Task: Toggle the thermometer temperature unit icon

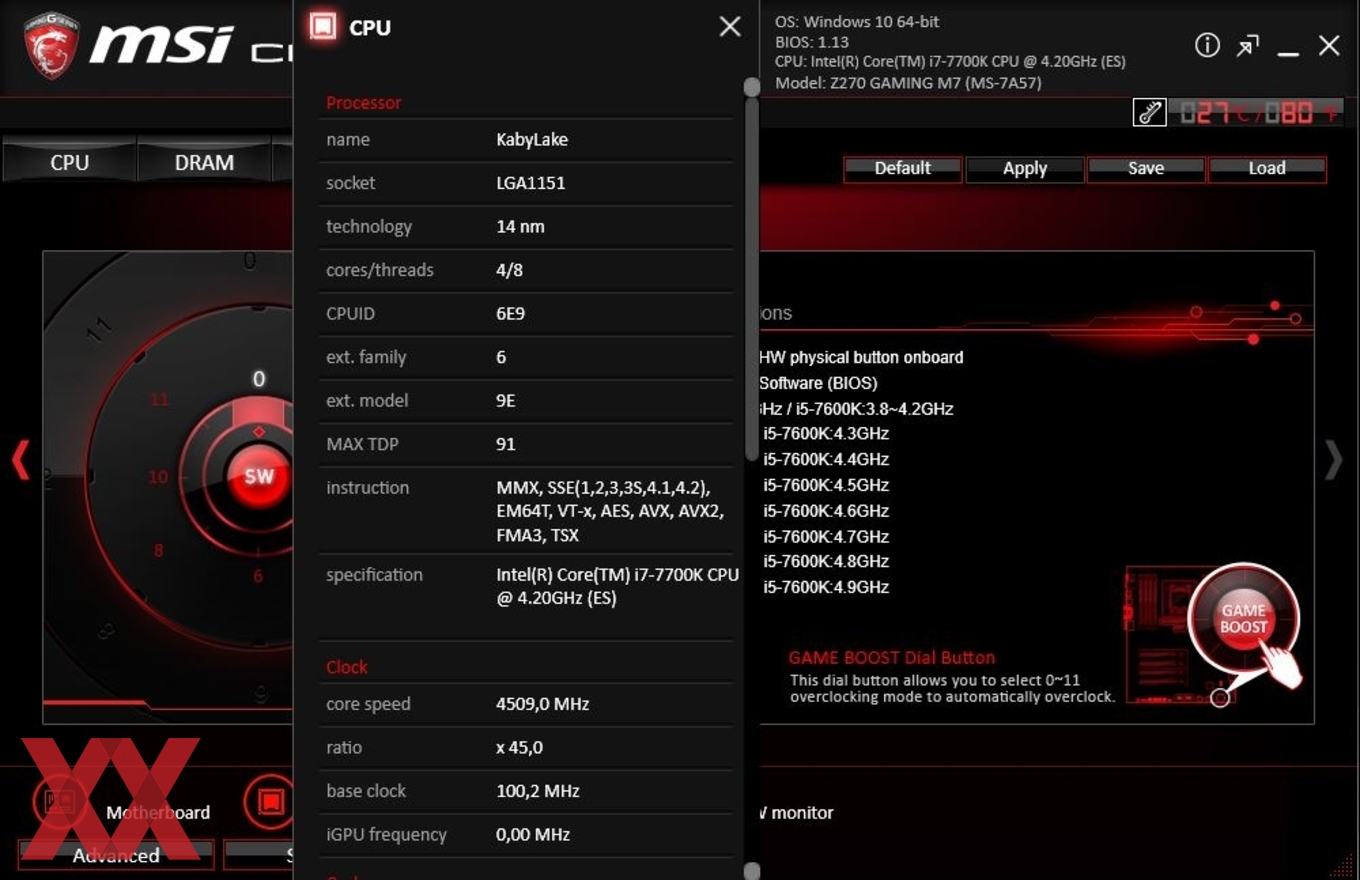Action: pyautogui.click(x=1150, y=112)
